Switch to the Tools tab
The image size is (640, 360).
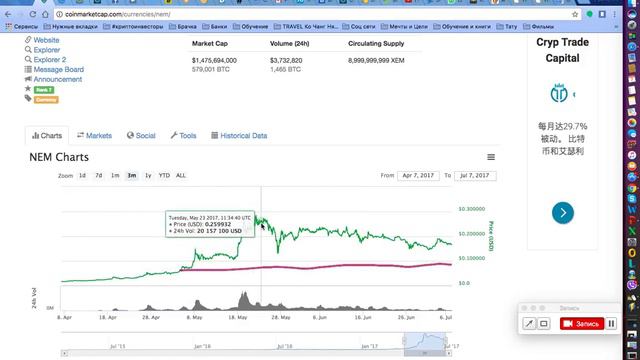tap(183, 136)
